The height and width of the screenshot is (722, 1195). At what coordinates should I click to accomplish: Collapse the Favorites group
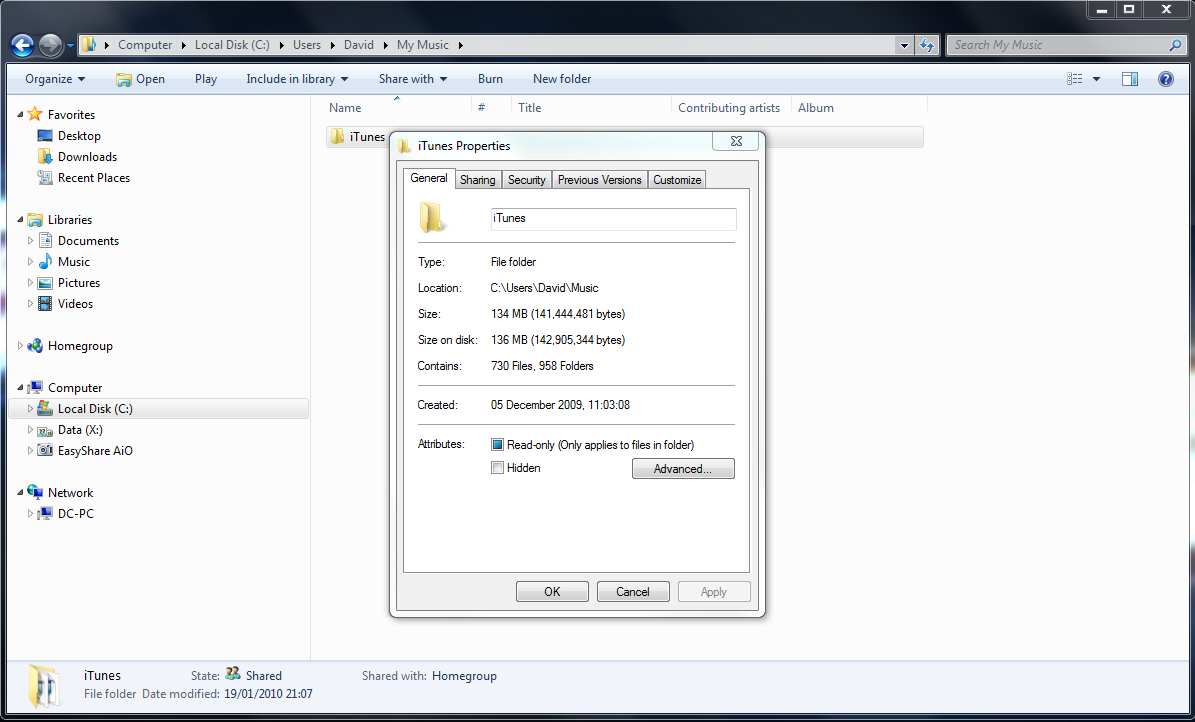[20, 114]
